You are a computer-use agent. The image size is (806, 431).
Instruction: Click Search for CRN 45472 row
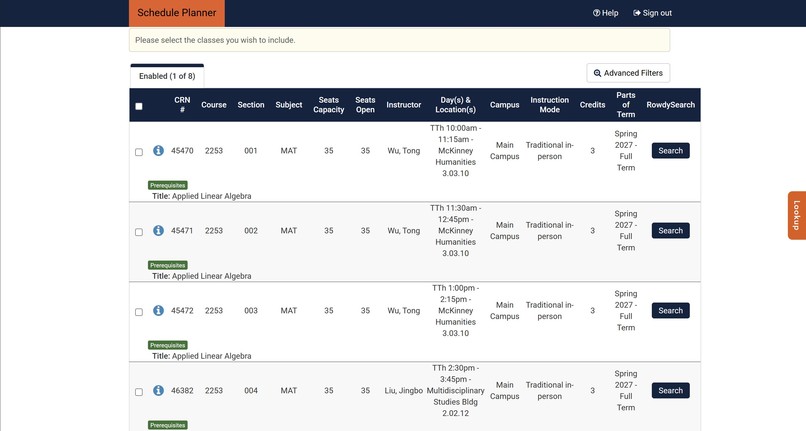click(x=670, y=311)
